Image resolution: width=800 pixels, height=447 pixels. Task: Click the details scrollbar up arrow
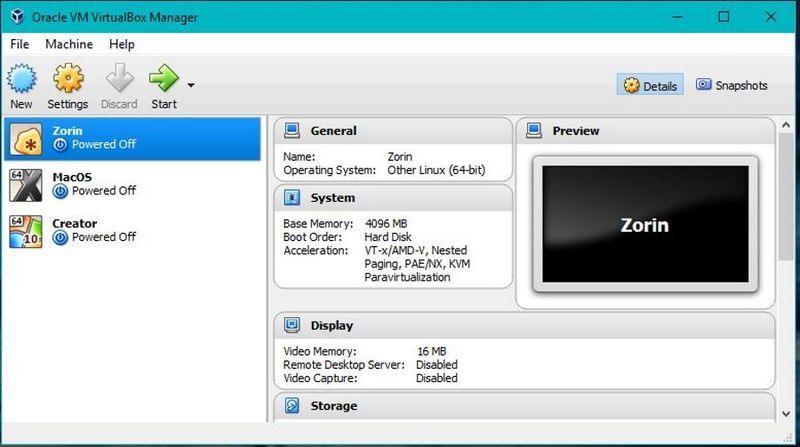(786, 125)
